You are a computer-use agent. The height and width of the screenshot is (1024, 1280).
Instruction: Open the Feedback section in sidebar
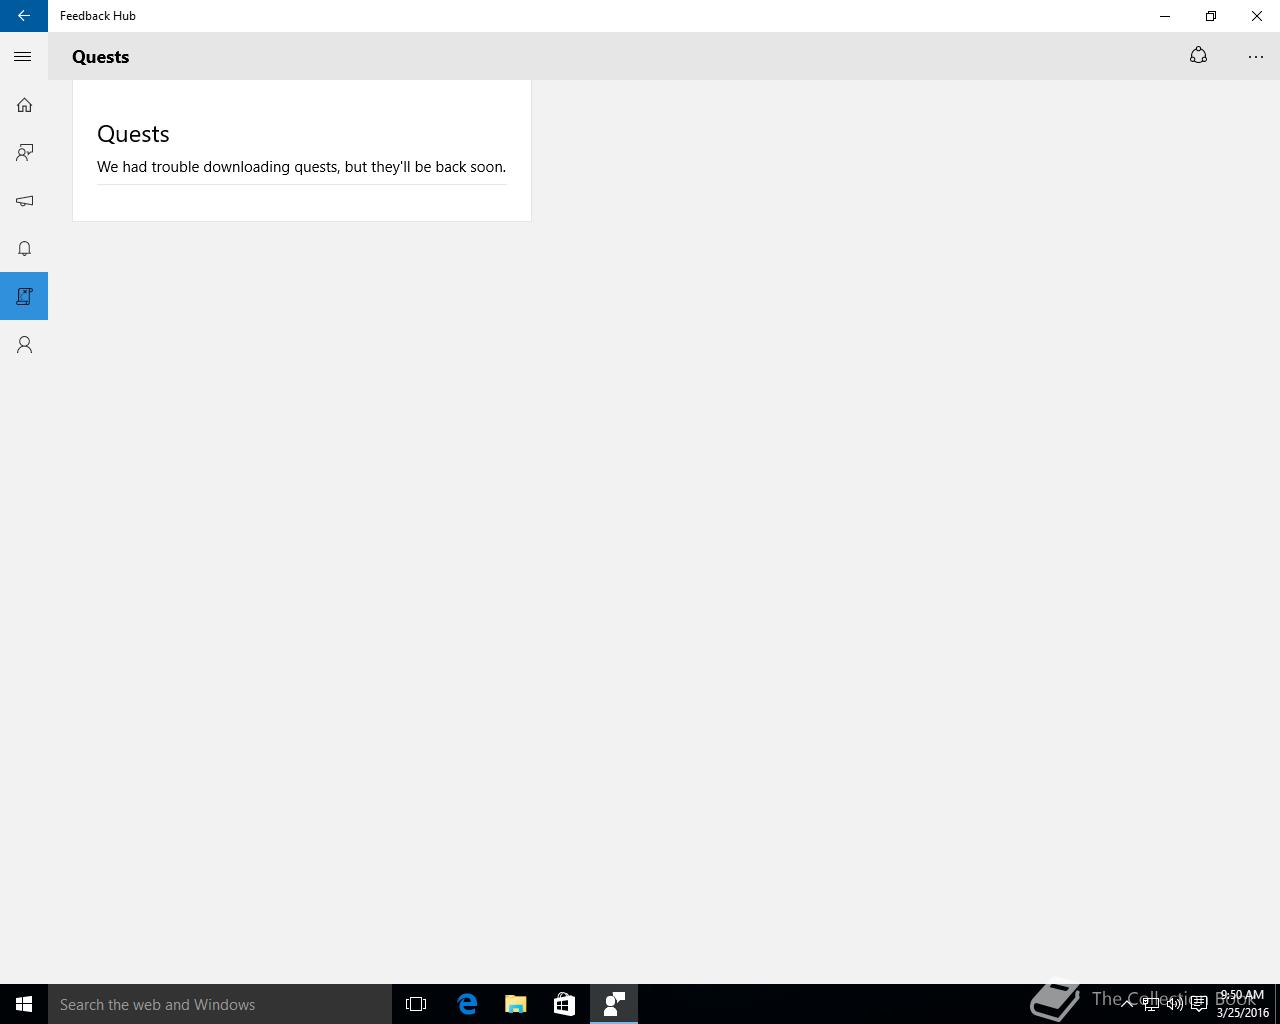click(x=24, y=153)
